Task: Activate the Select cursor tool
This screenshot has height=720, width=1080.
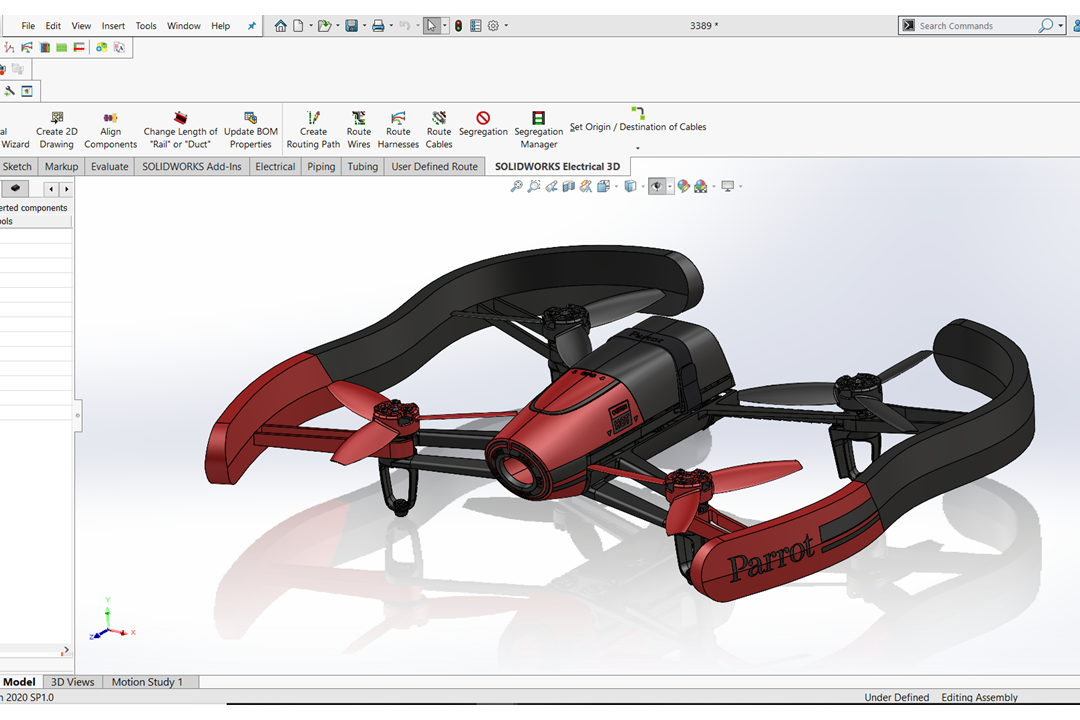Action: tap(431, 25)
